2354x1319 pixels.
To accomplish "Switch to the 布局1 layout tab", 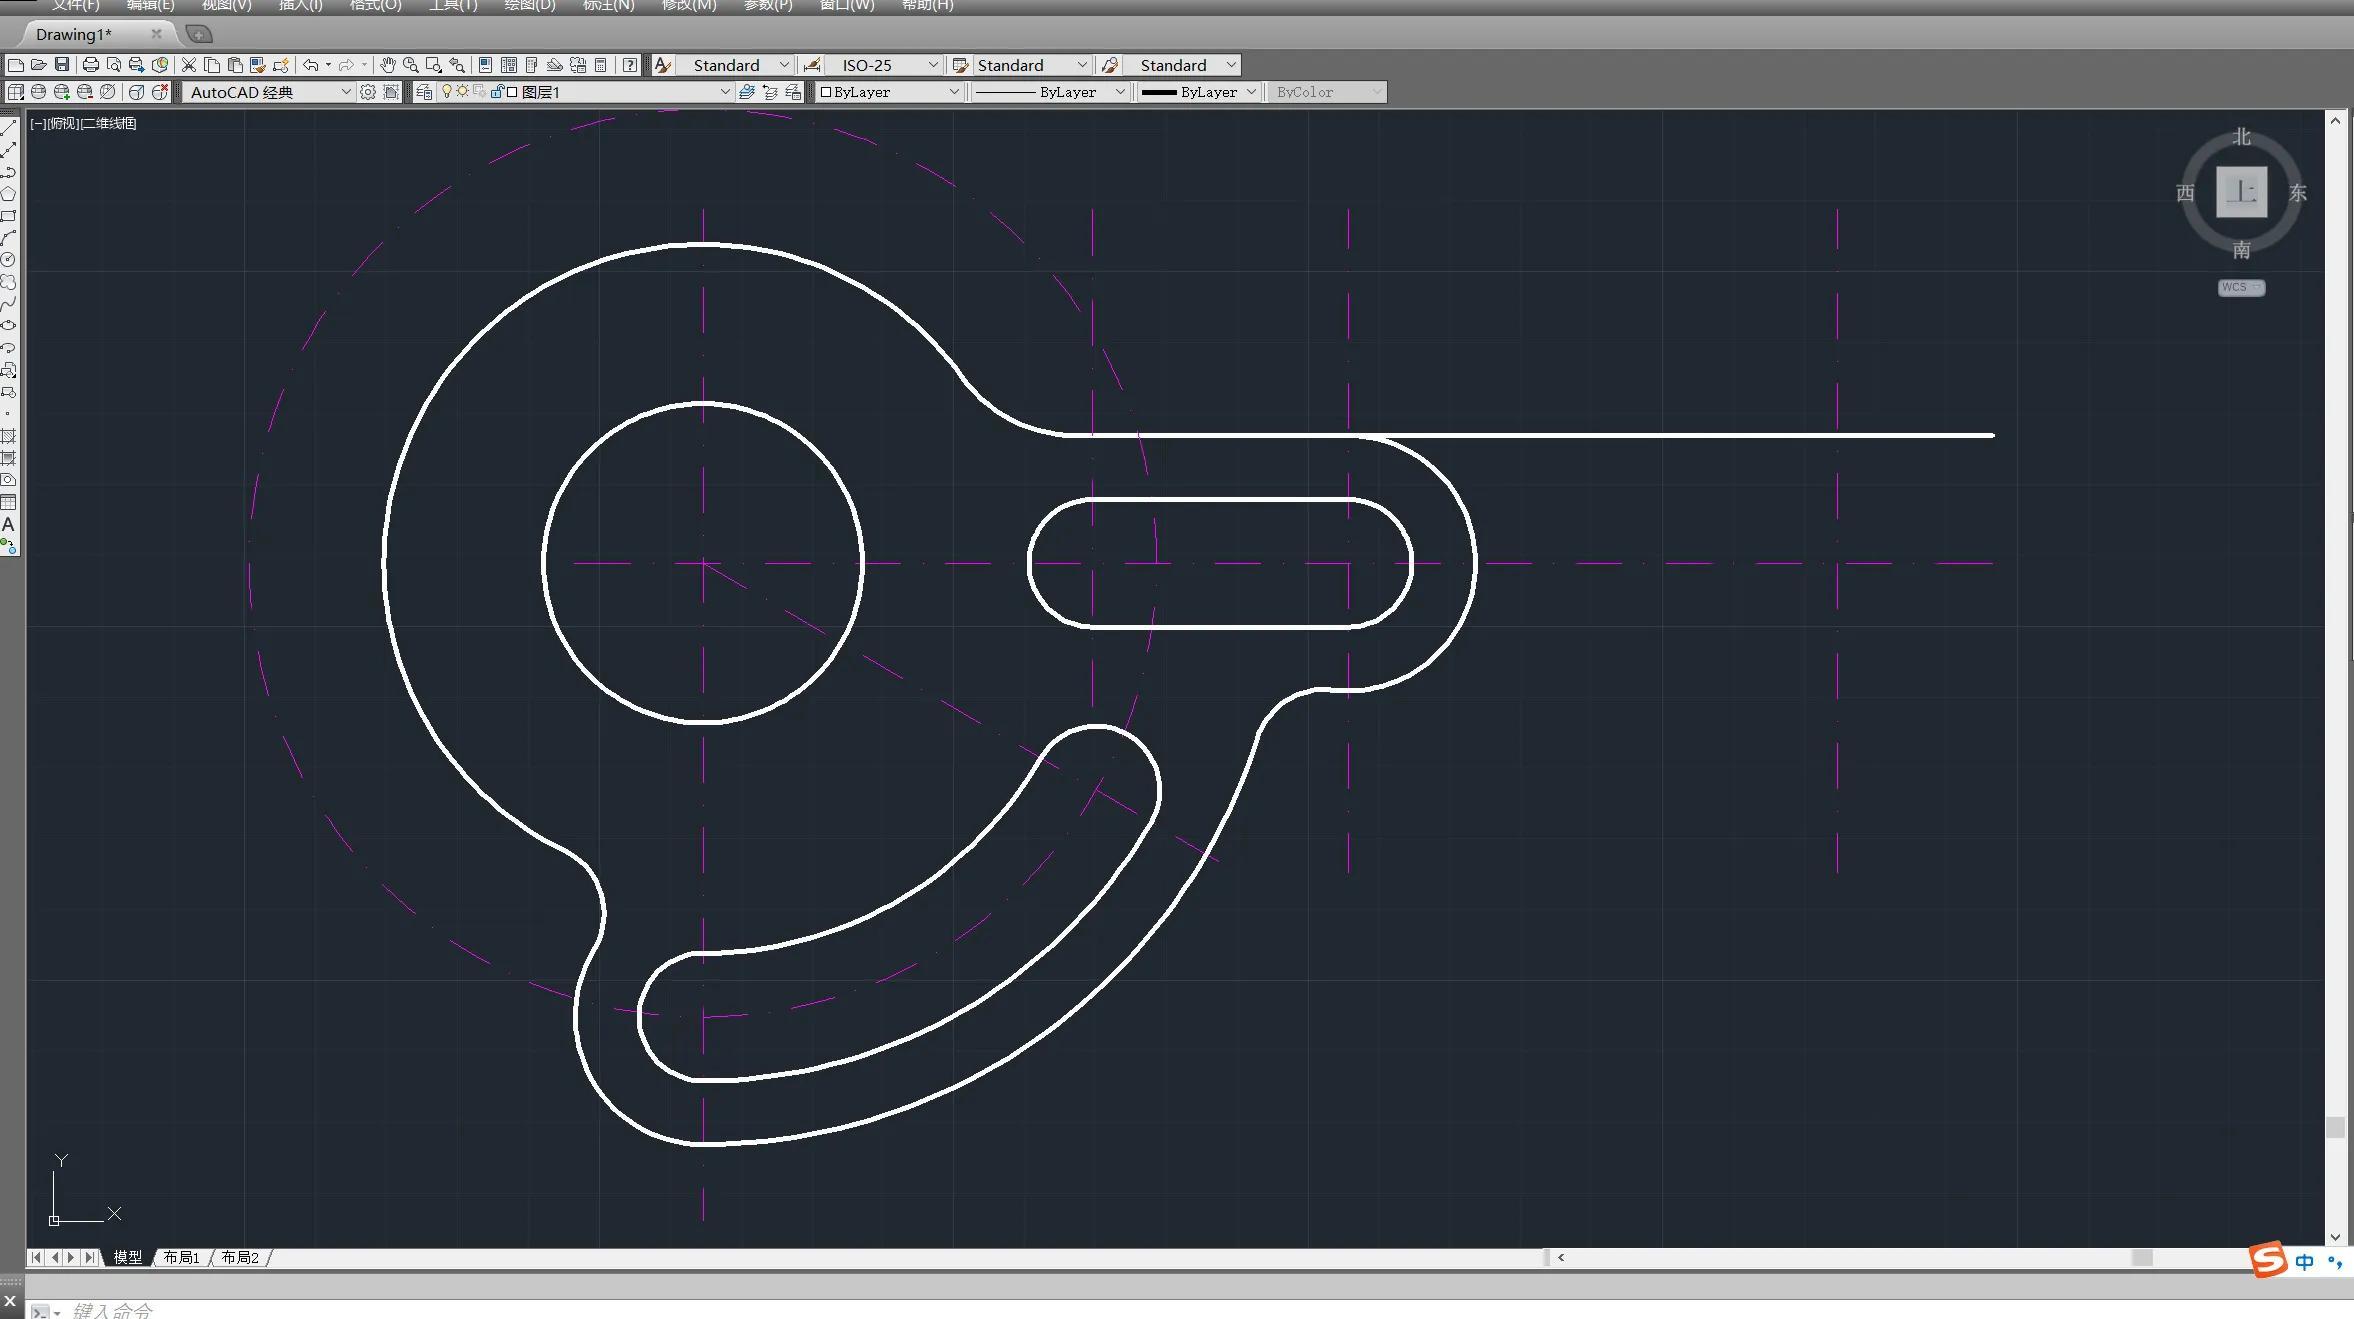I will click(x=182, y=1257).
